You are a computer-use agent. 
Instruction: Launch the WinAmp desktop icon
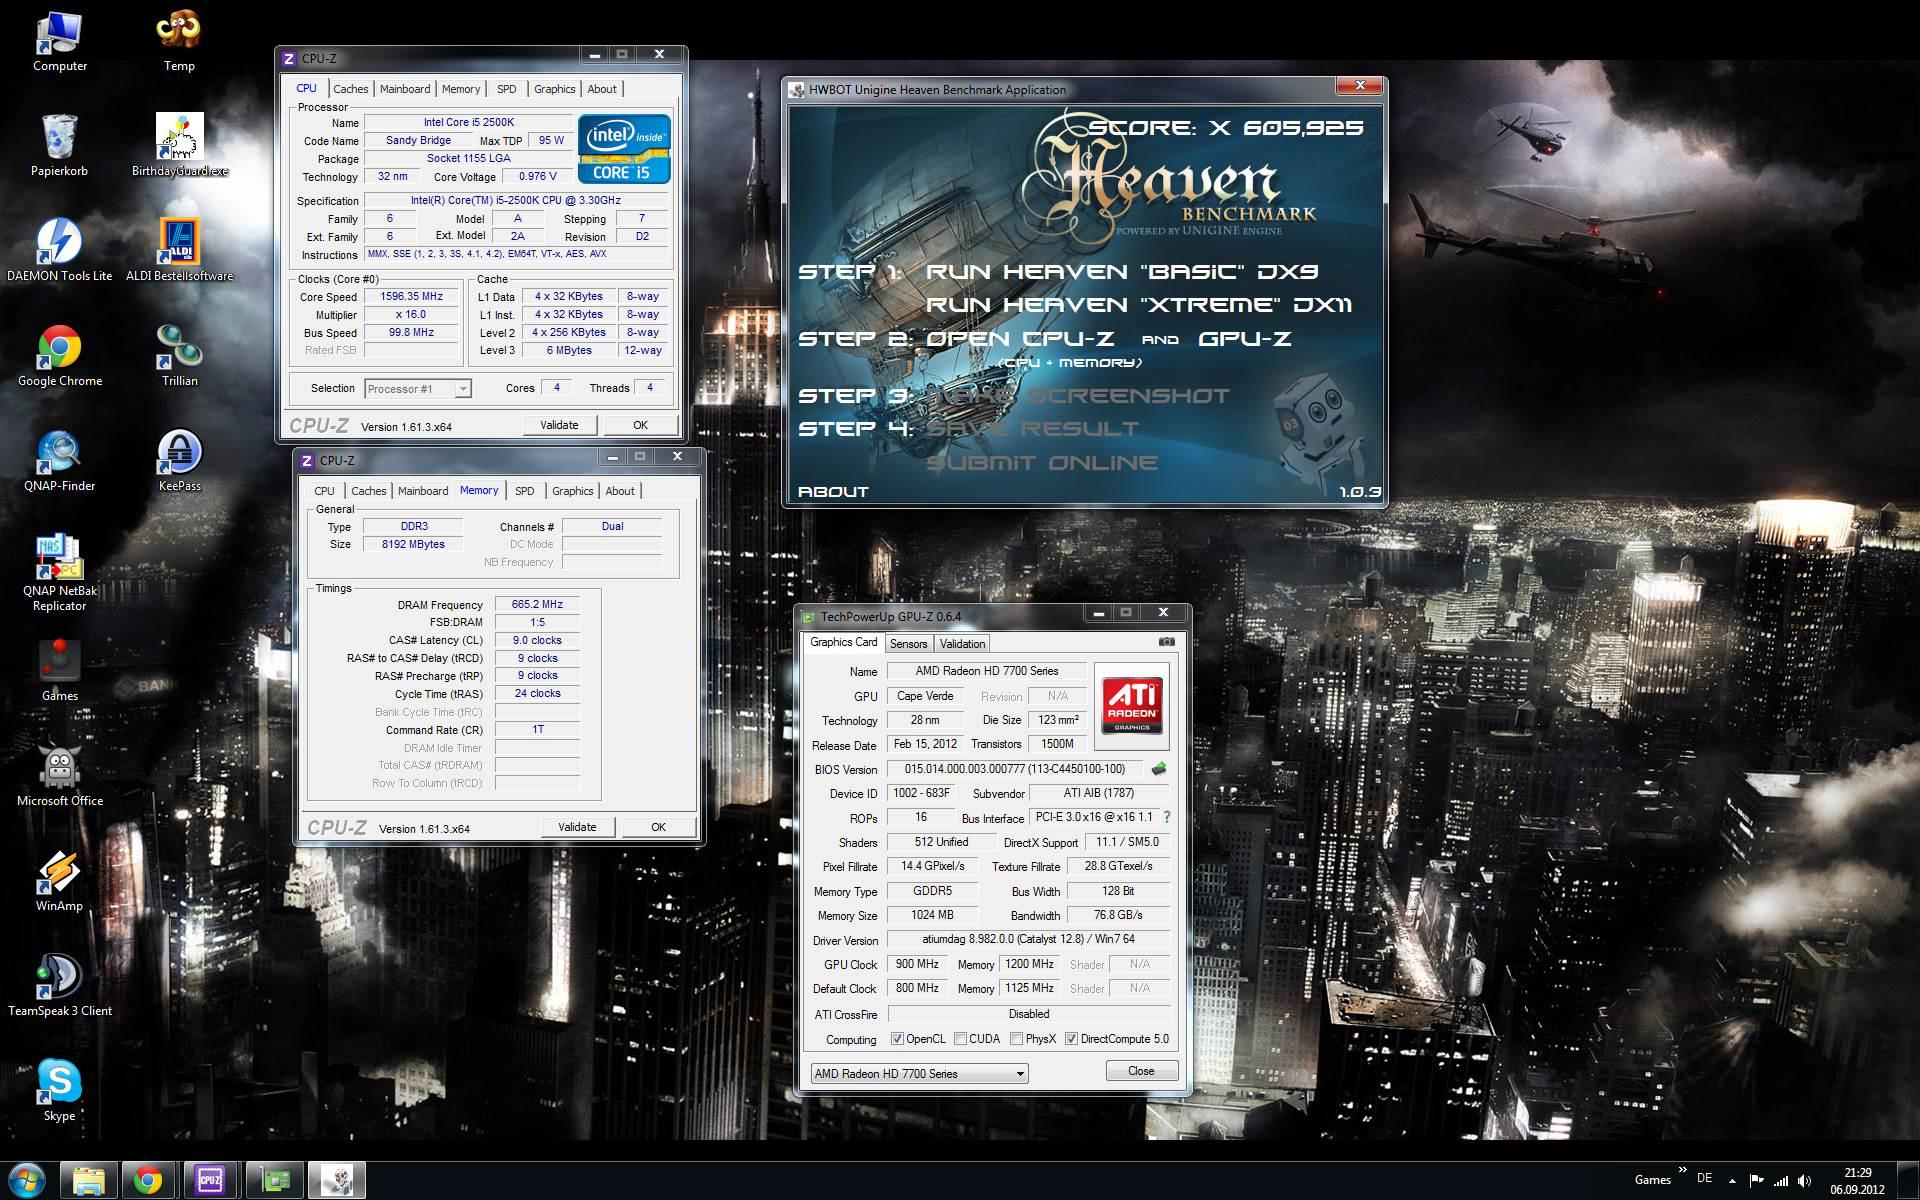[59, 881]
